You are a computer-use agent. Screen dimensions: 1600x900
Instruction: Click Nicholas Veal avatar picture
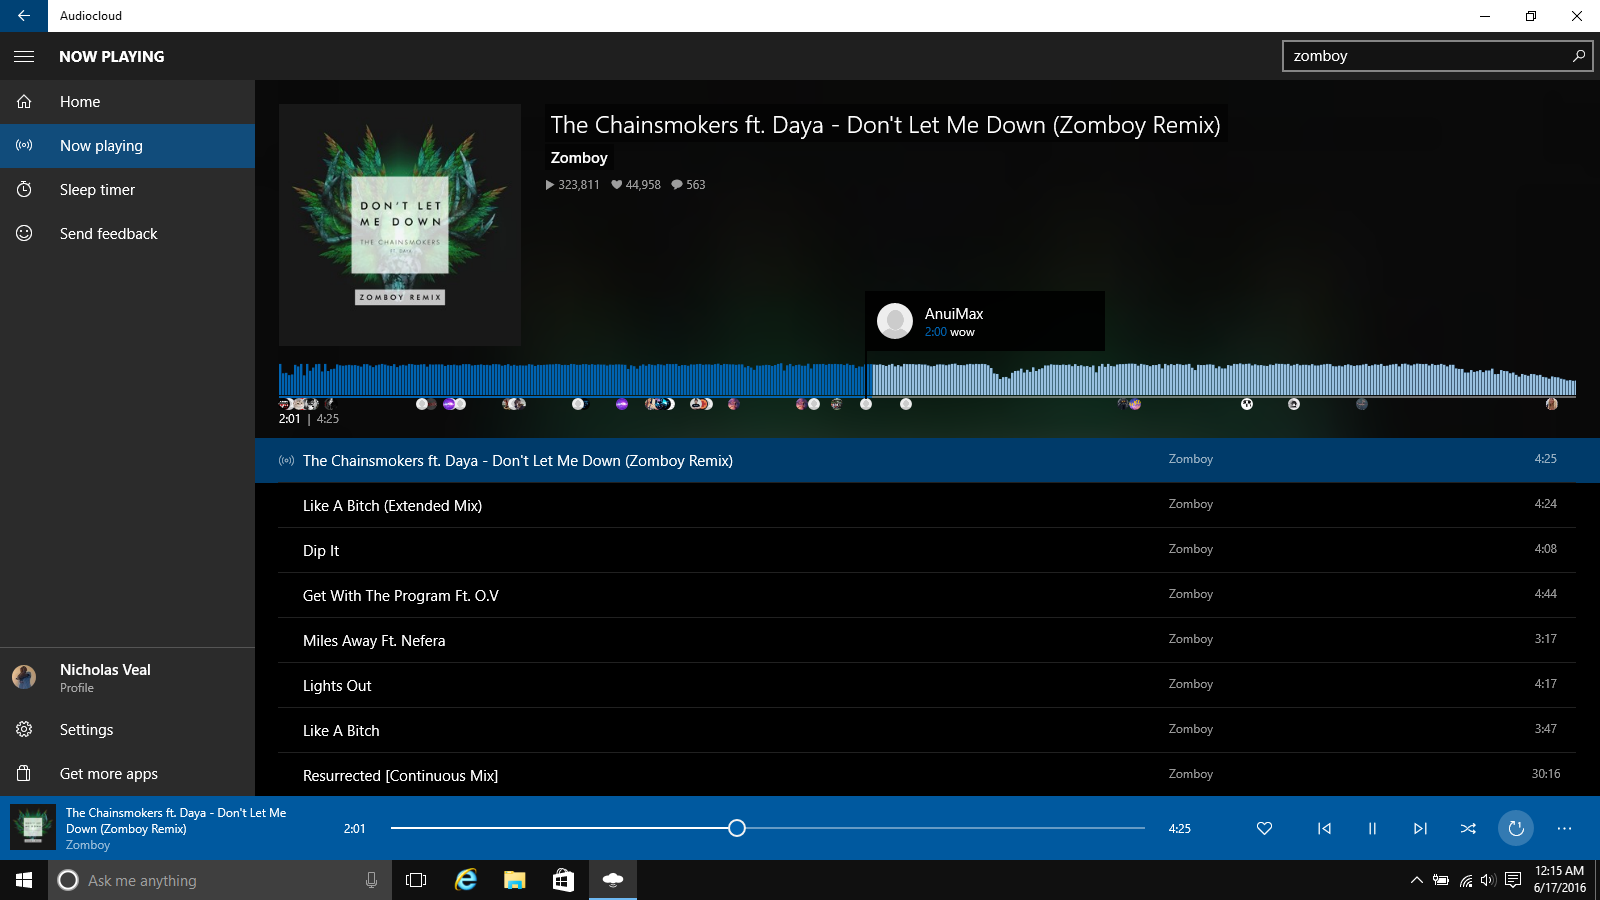point(24,677)
